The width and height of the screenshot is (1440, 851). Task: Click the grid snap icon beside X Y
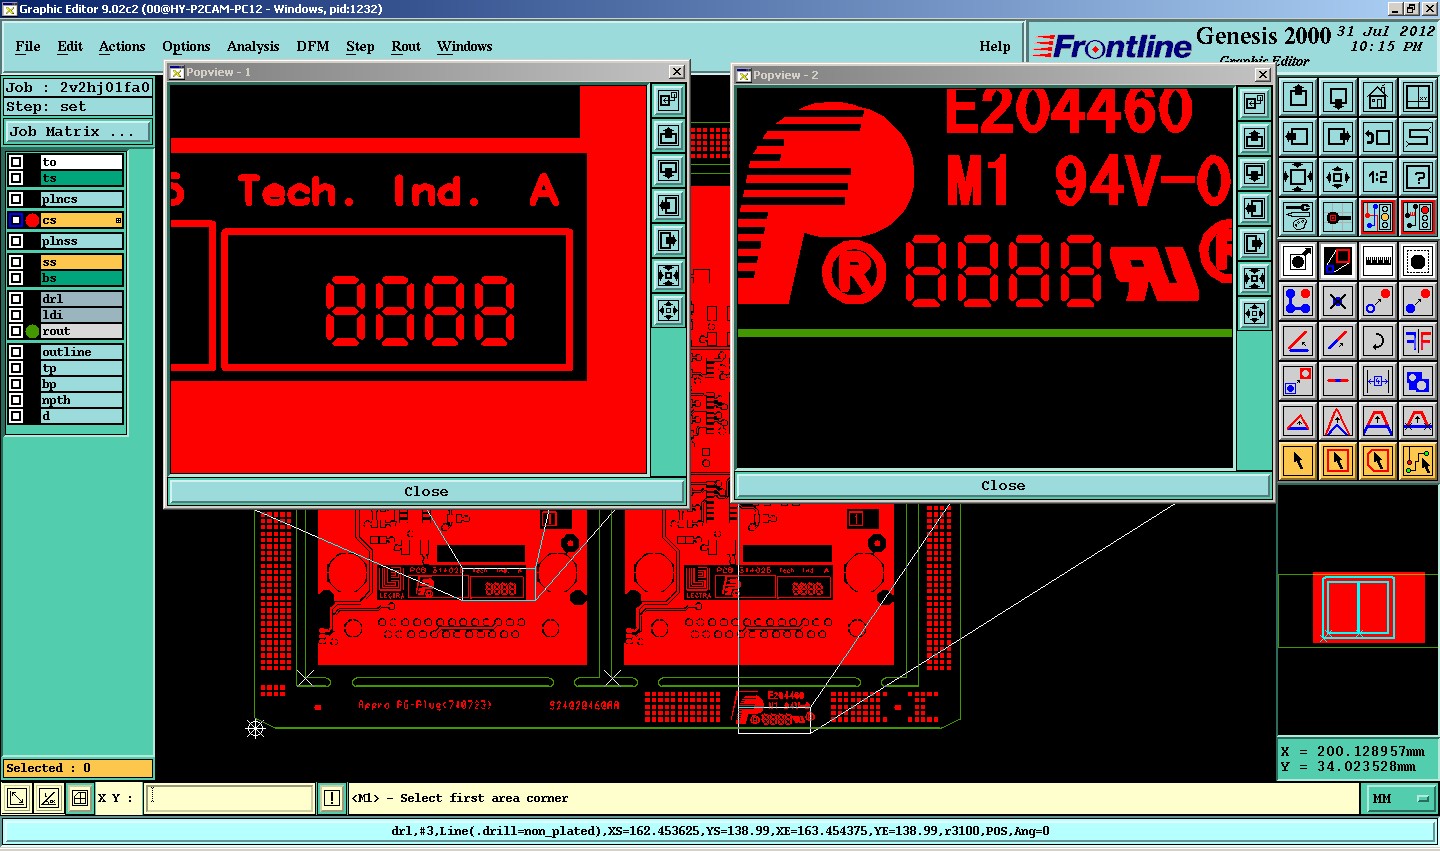[x=80, y=798]
